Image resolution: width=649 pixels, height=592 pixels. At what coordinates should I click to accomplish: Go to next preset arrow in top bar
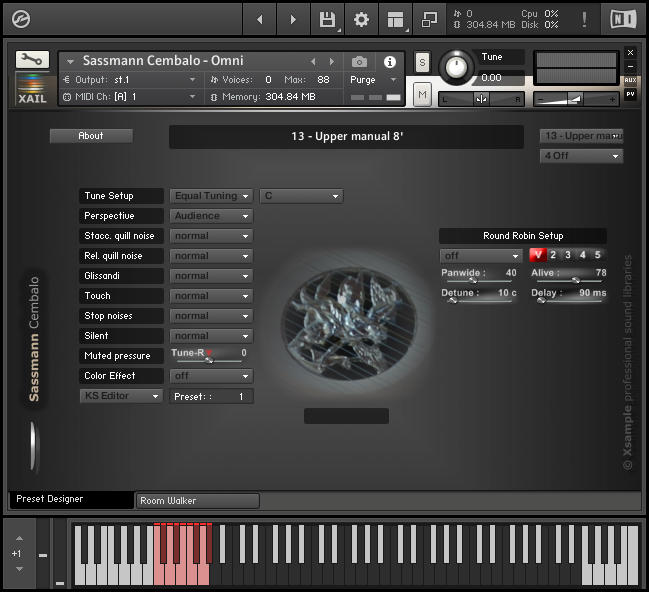click(x=293, y=19)
